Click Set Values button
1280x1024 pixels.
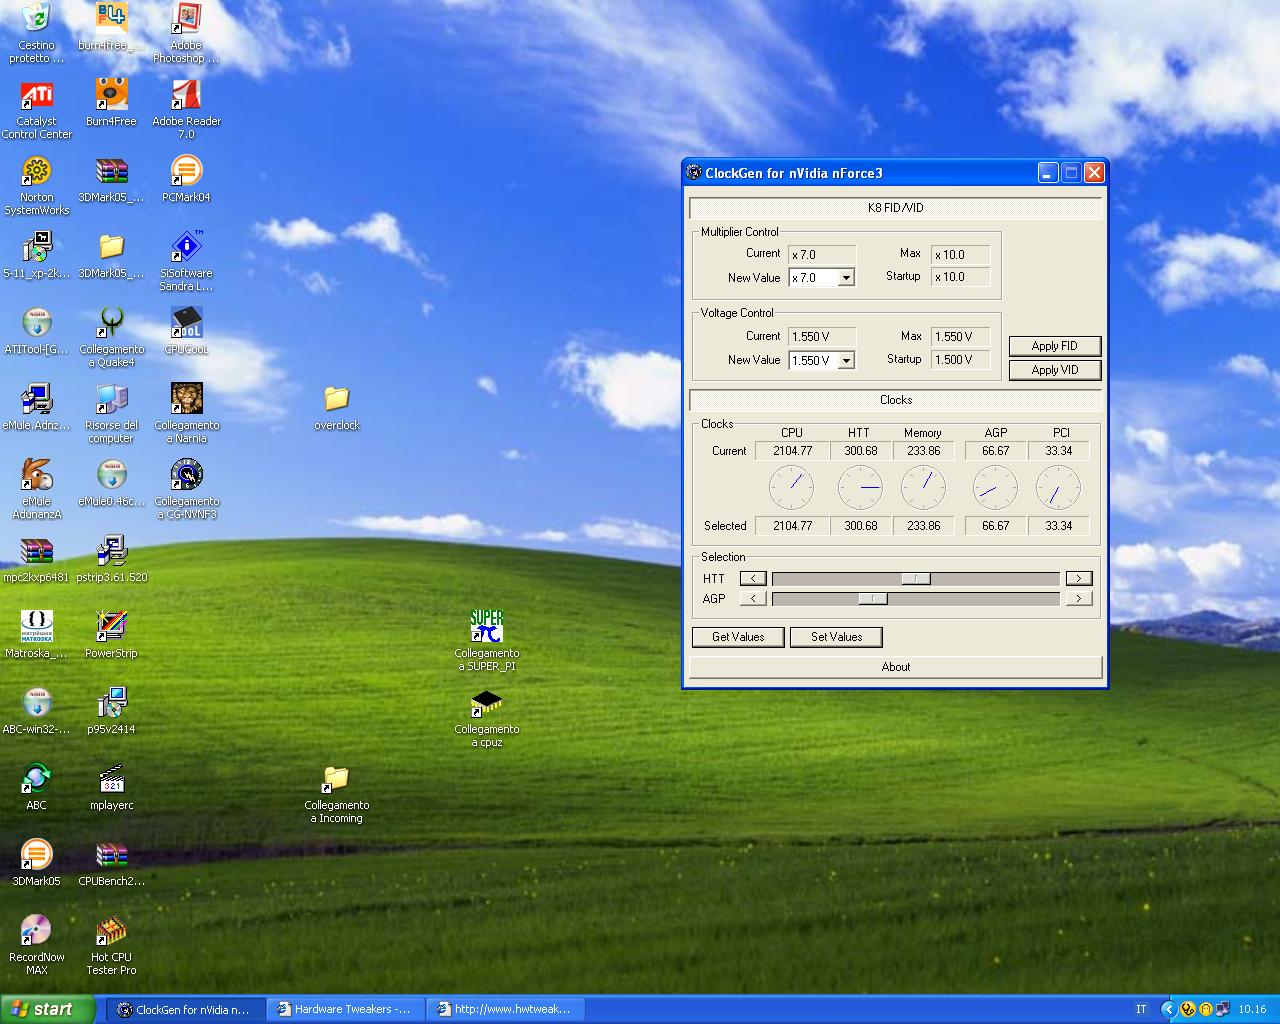(837, 637)
